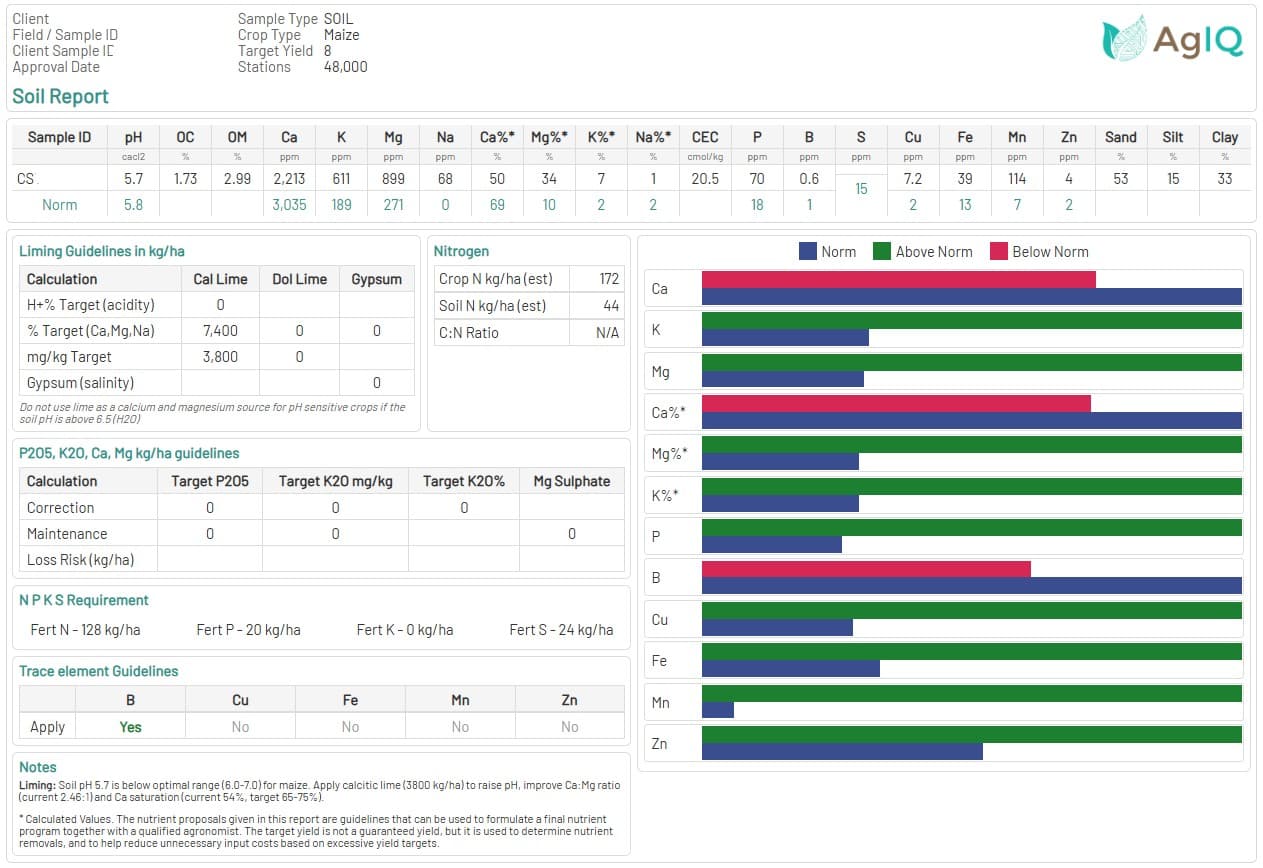Click the Nitrogen panel heading
Viewport: 1263px width, 868px height.
click(x=463, y=251)
